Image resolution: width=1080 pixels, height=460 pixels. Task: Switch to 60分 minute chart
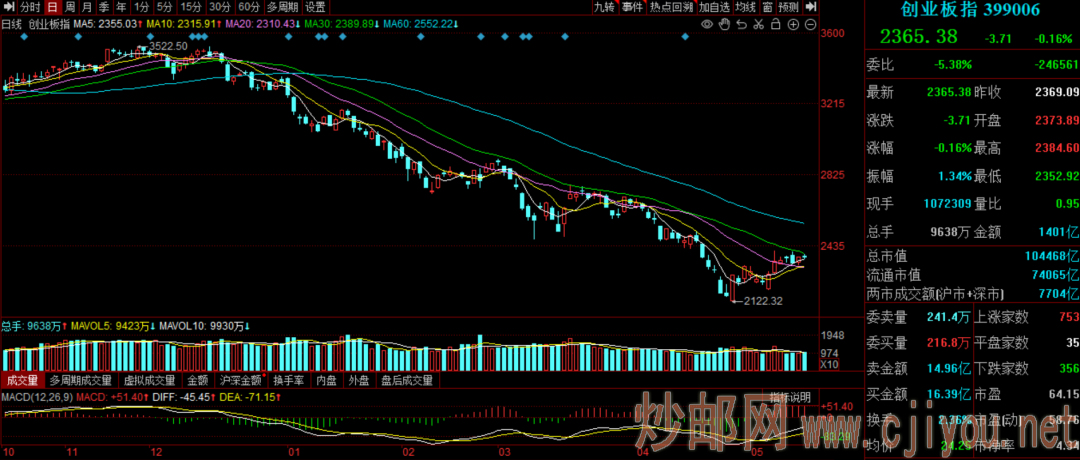(x=249, y=8)
